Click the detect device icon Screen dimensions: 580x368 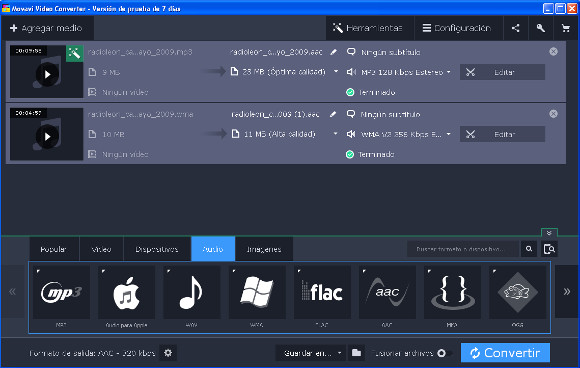coord(549,249)
